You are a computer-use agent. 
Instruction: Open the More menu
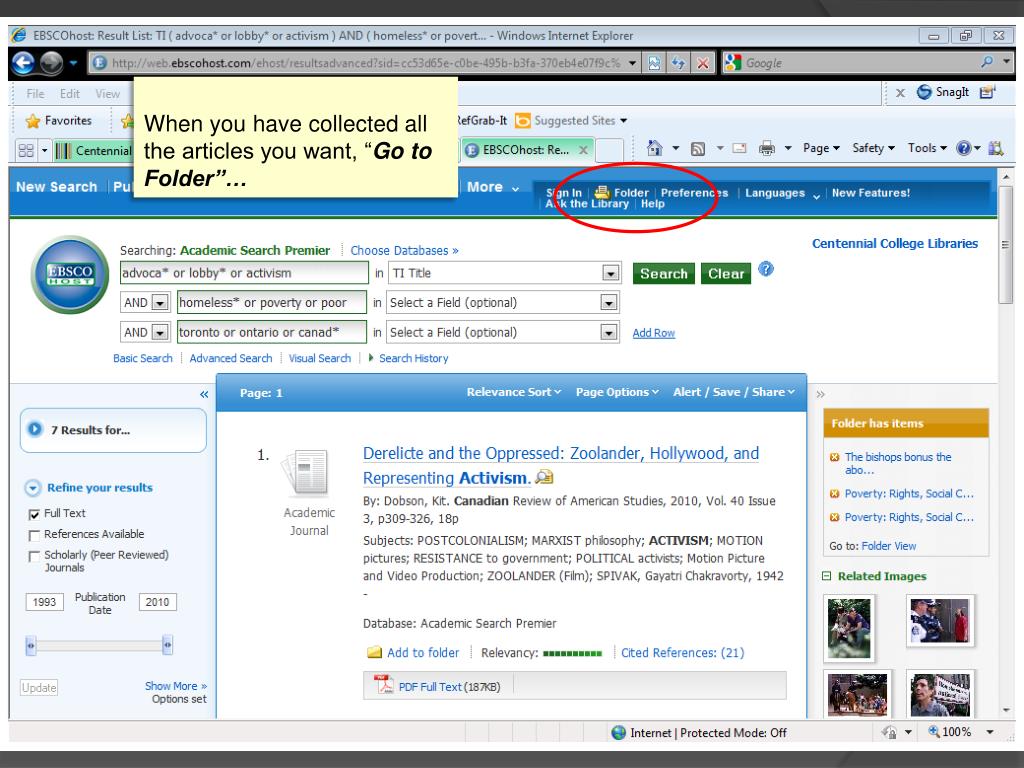click(x=492, y=187)
